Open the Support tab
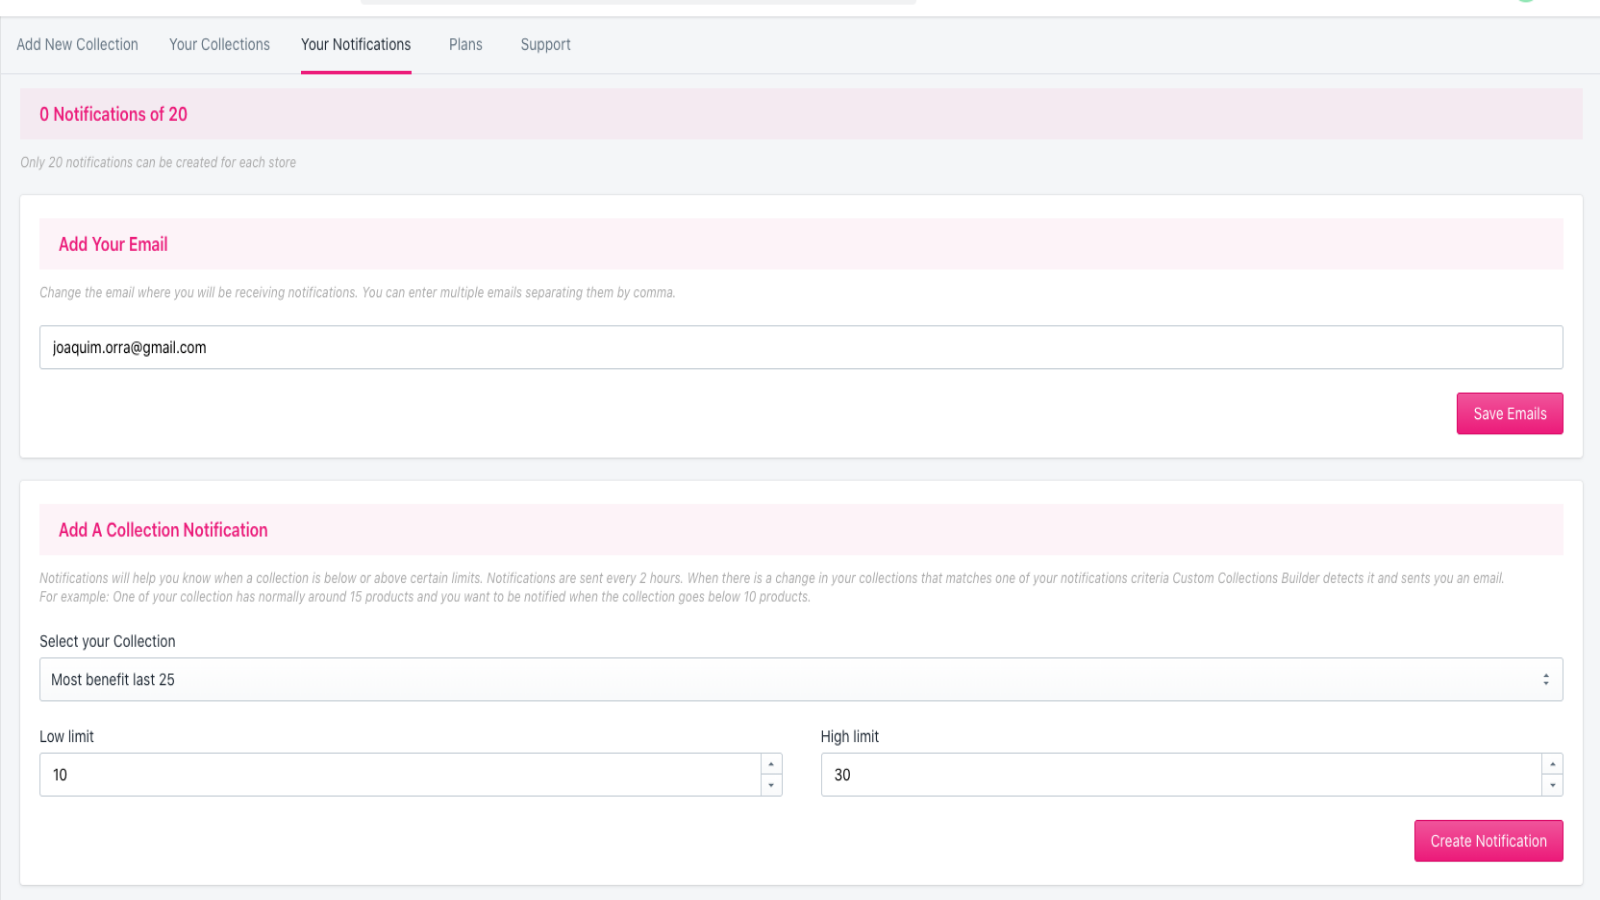 [x=545, y=45]
